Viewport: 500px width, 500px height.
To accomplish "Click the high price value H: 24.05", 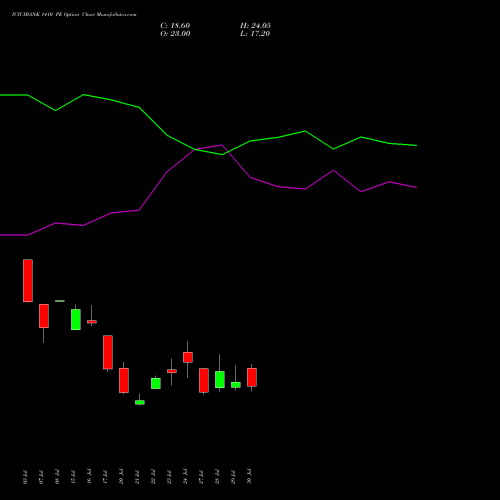I will point(255,26).
